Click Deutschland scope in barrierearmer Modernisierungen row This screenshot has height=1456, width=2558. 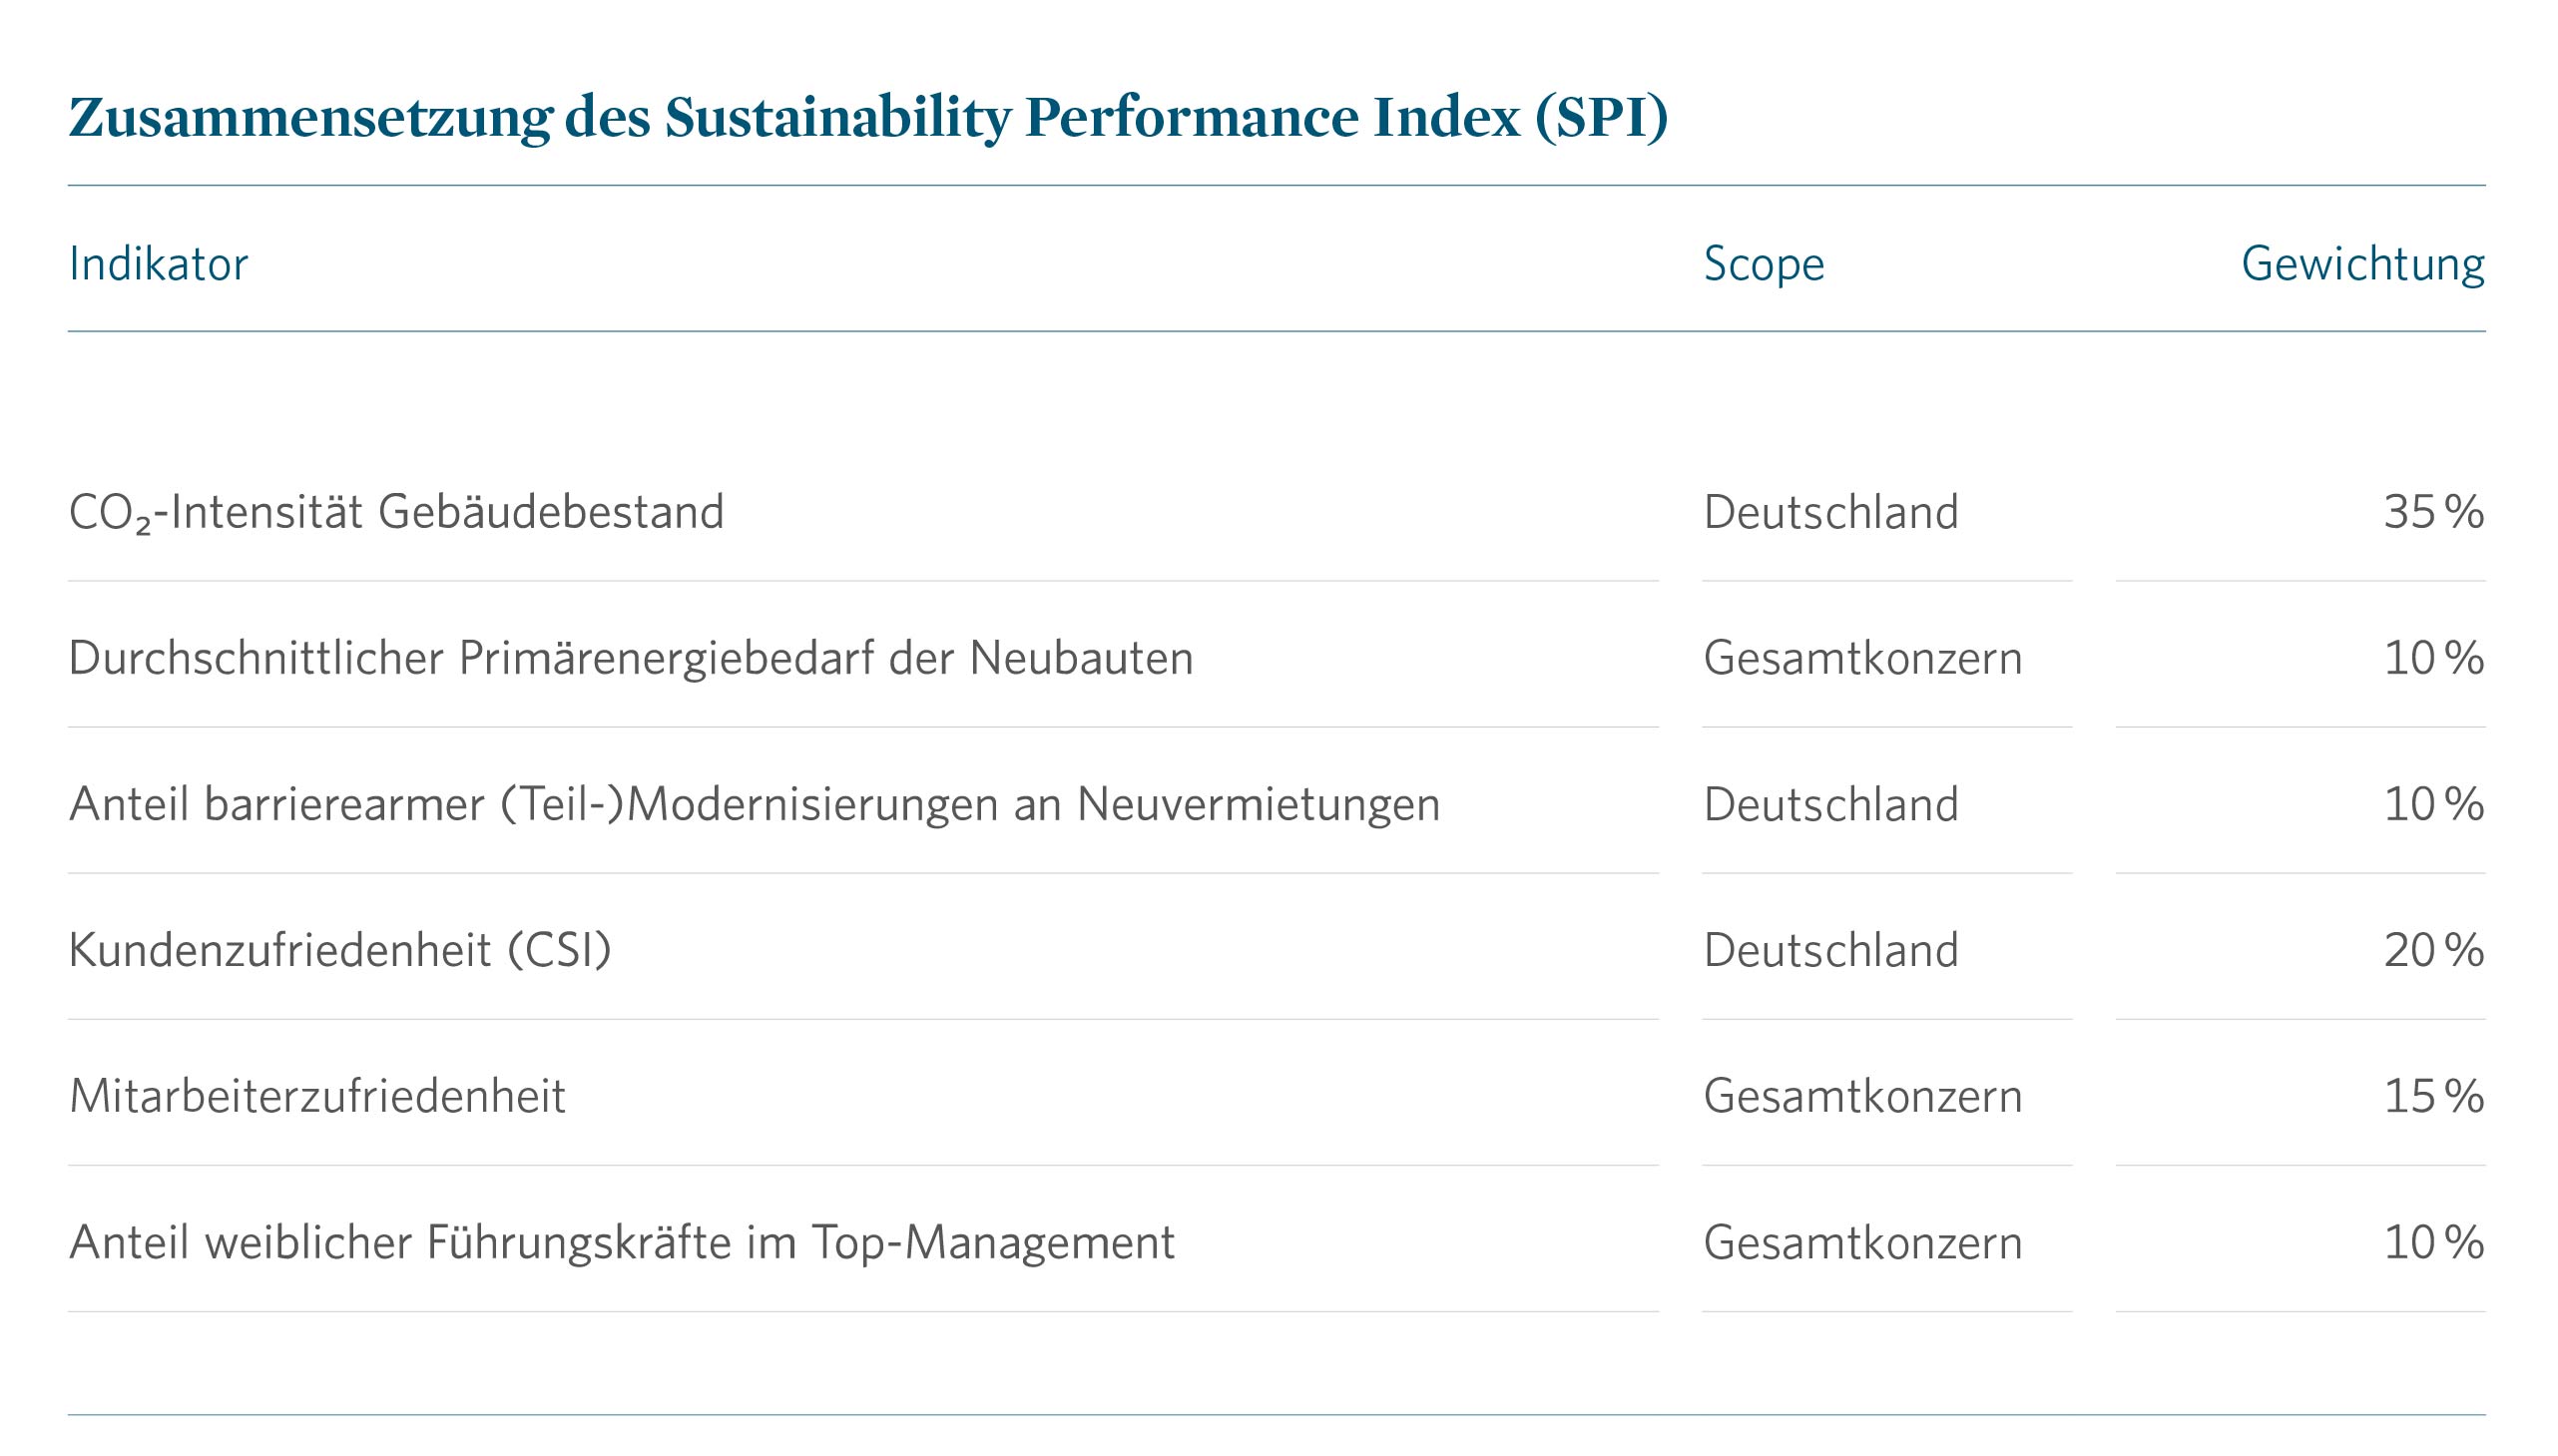coord(1830,804)
